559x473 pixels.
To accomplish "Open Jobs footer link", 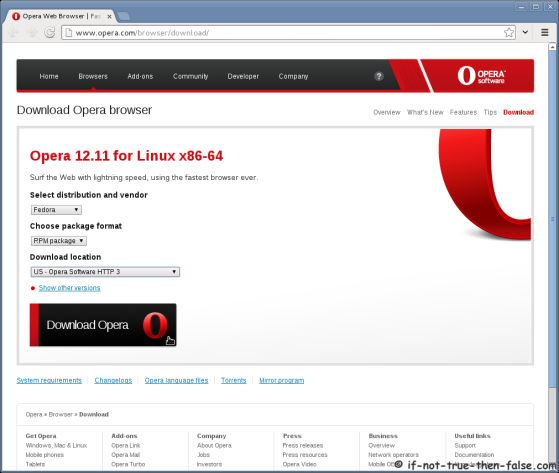I will (x=203, y=455).
